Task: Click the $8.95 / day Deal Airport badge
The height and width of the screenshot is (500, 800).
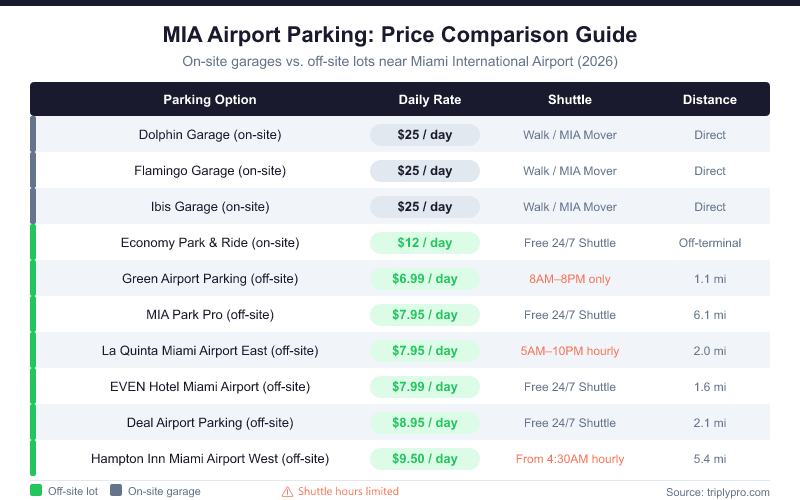Action: pyautogui.click(x=425, y=423)
